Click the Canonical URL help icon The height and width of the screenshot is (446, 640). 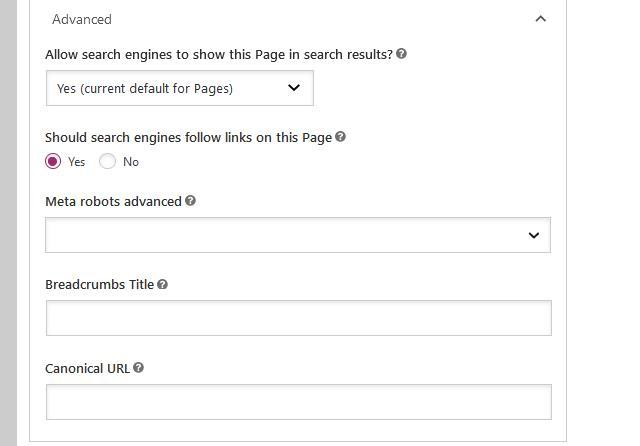click(x=138, y=368)
